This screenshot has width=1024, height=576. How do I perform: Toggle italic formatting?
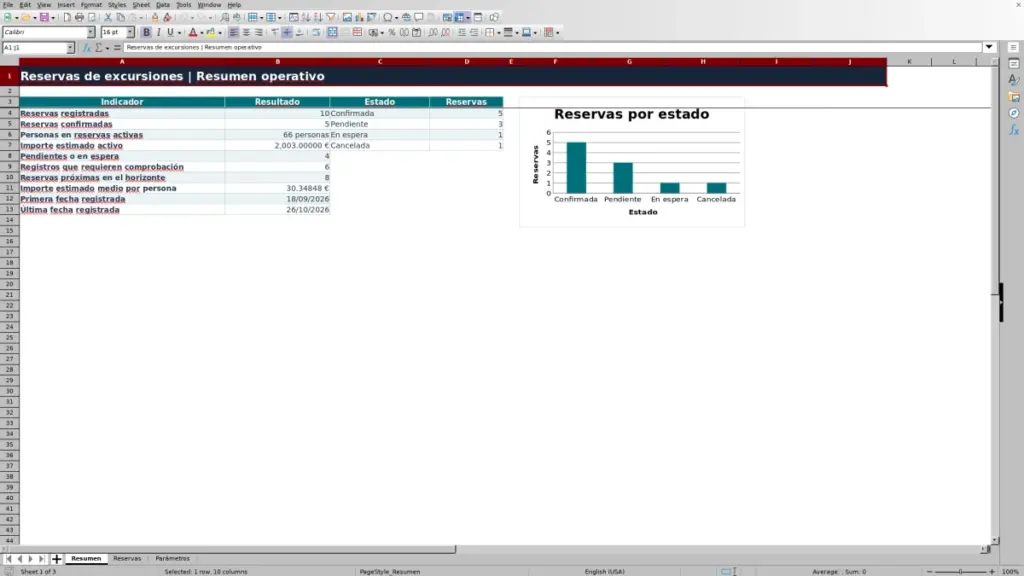click(158, 33)
